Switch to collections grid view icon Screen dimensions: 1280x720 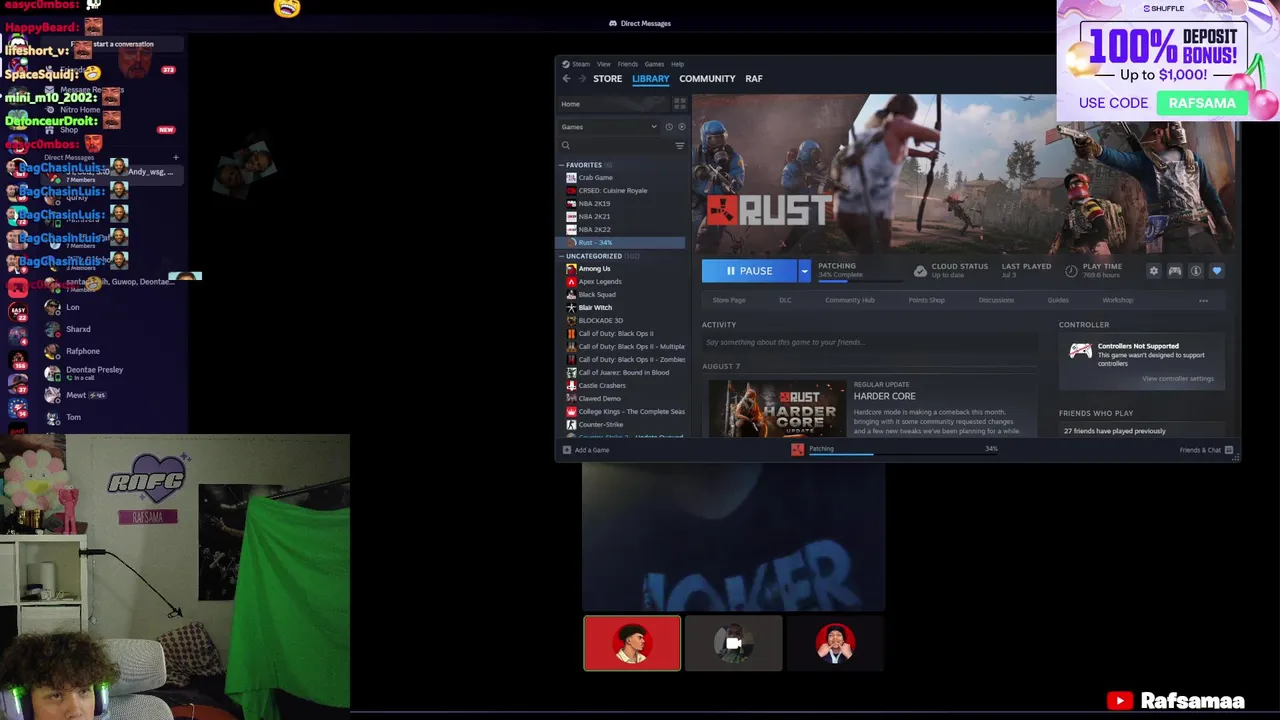pyautogui.click(x=680, y=104)
